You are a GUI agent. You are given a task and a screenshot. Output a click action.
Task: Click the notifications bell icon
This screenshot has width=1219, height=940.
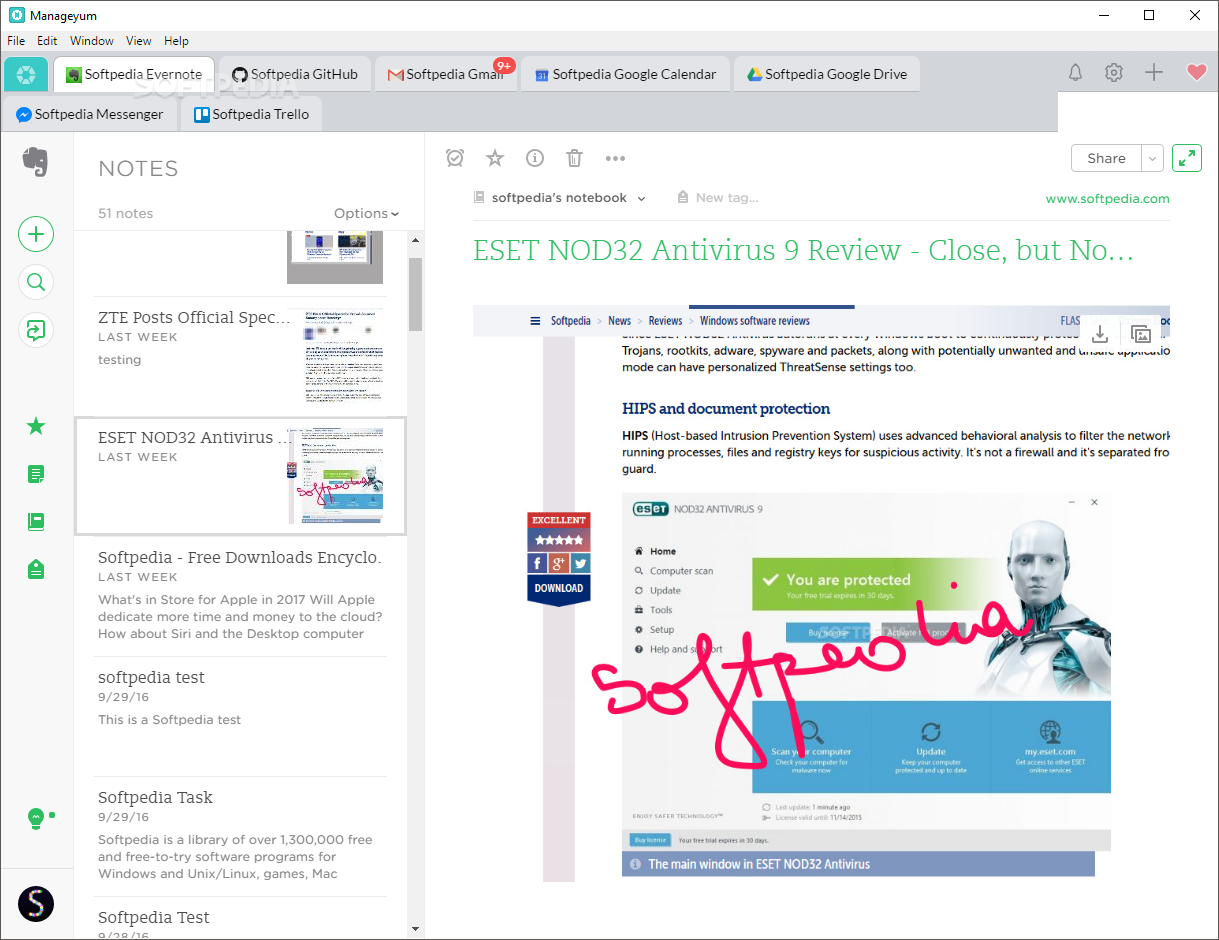point(1076,73)
